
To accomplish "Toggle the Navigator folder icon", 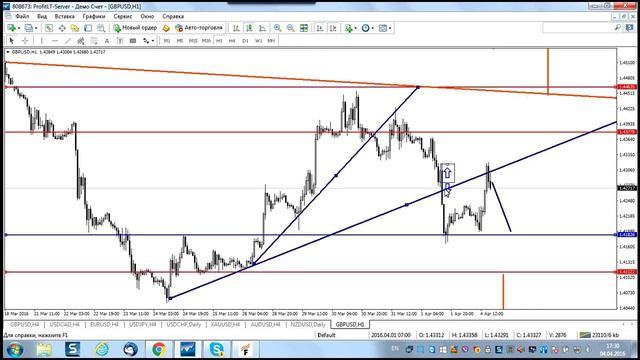I will pos(75,28).
